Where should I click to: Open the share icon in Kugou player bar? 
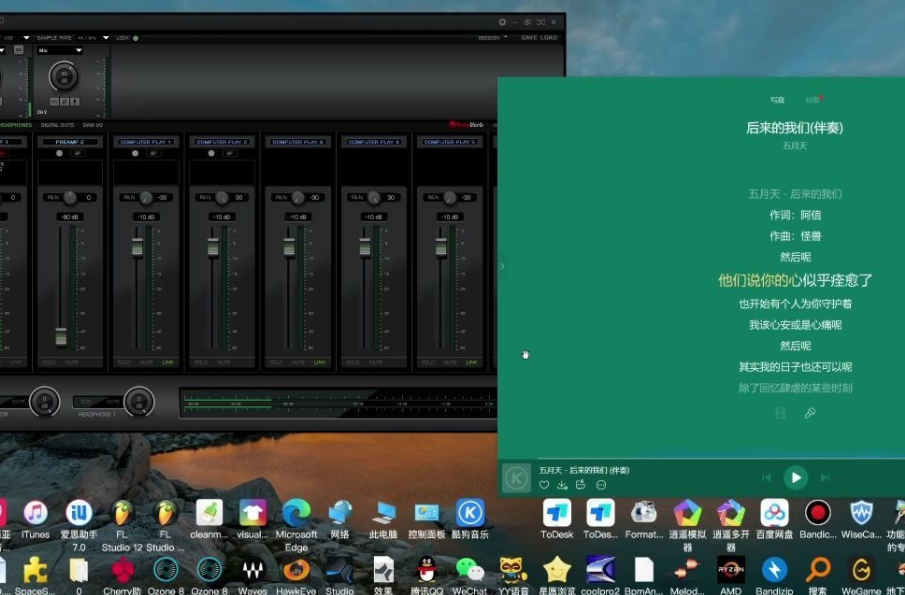tap(581, 485)
